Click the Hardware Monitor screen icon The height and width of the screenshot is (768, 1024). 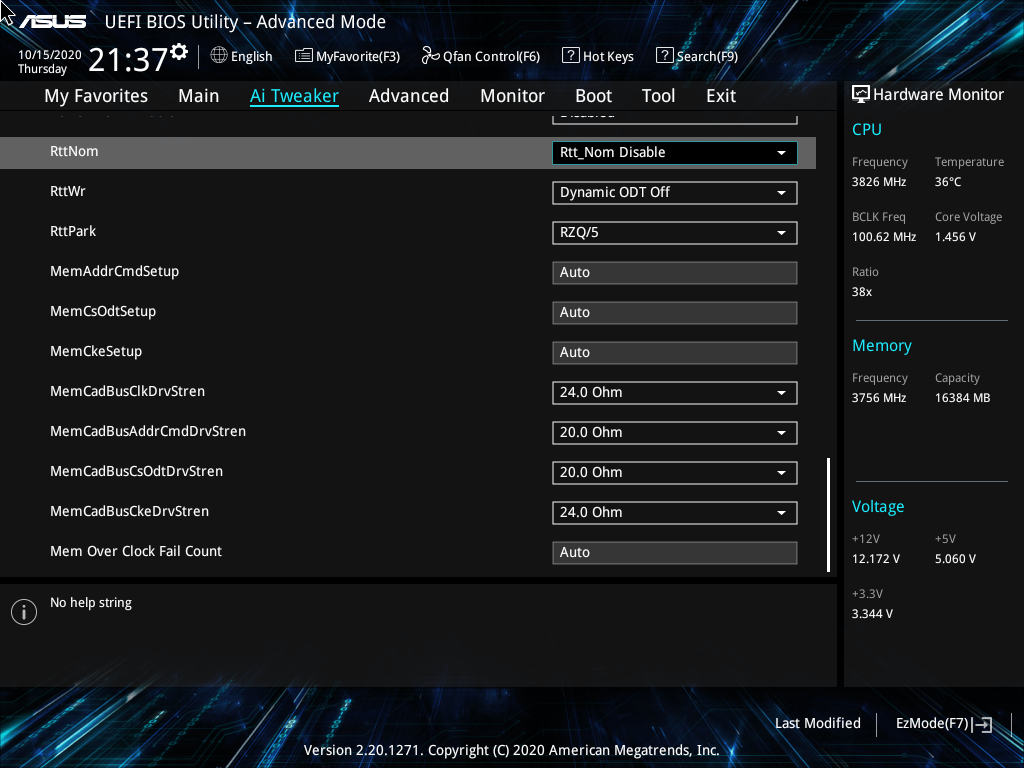pos(861,95)
